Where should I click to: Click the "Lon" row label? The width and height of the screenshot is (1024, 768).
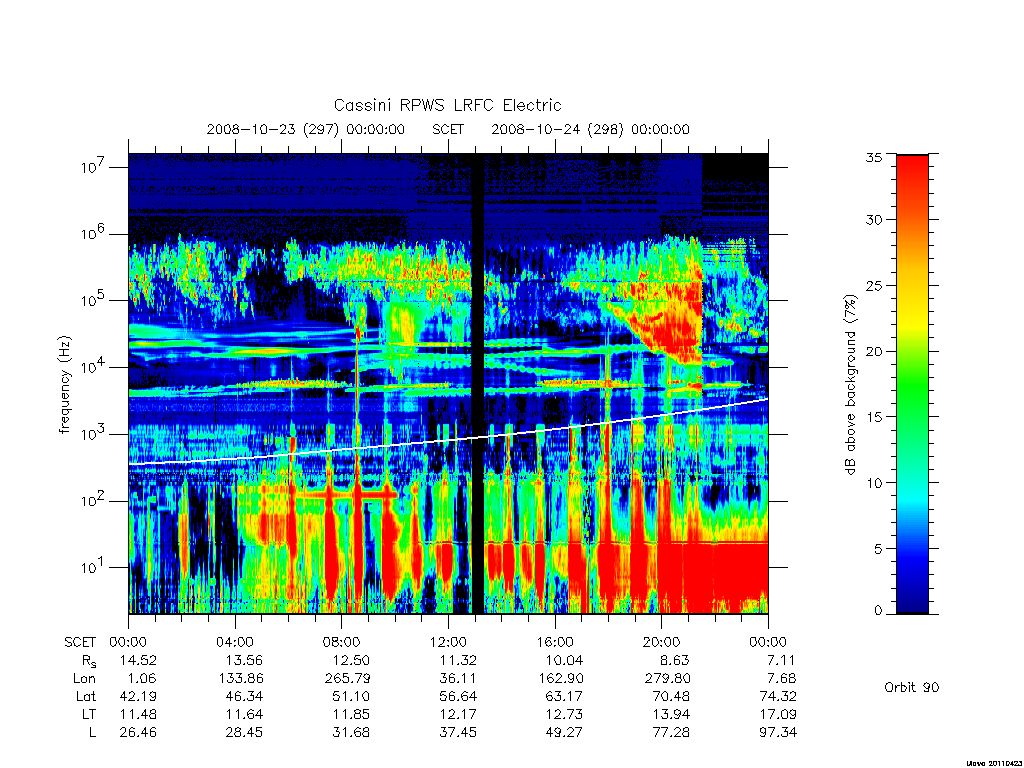point(84,678)
